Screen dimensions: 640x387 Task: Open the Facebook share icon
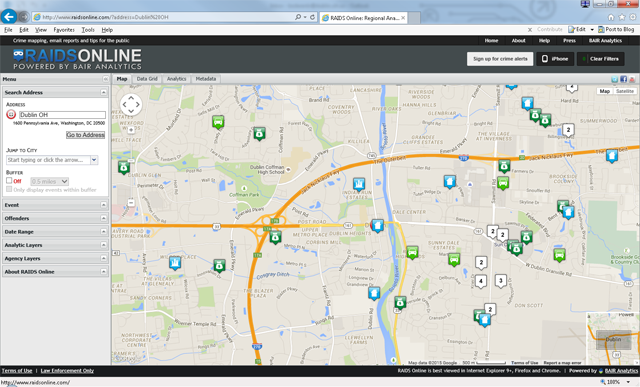623,79
